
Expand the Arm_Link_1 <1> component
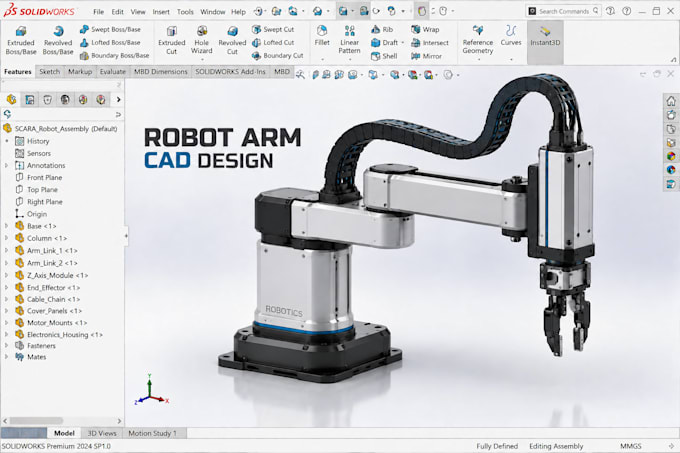click(7, 251)
